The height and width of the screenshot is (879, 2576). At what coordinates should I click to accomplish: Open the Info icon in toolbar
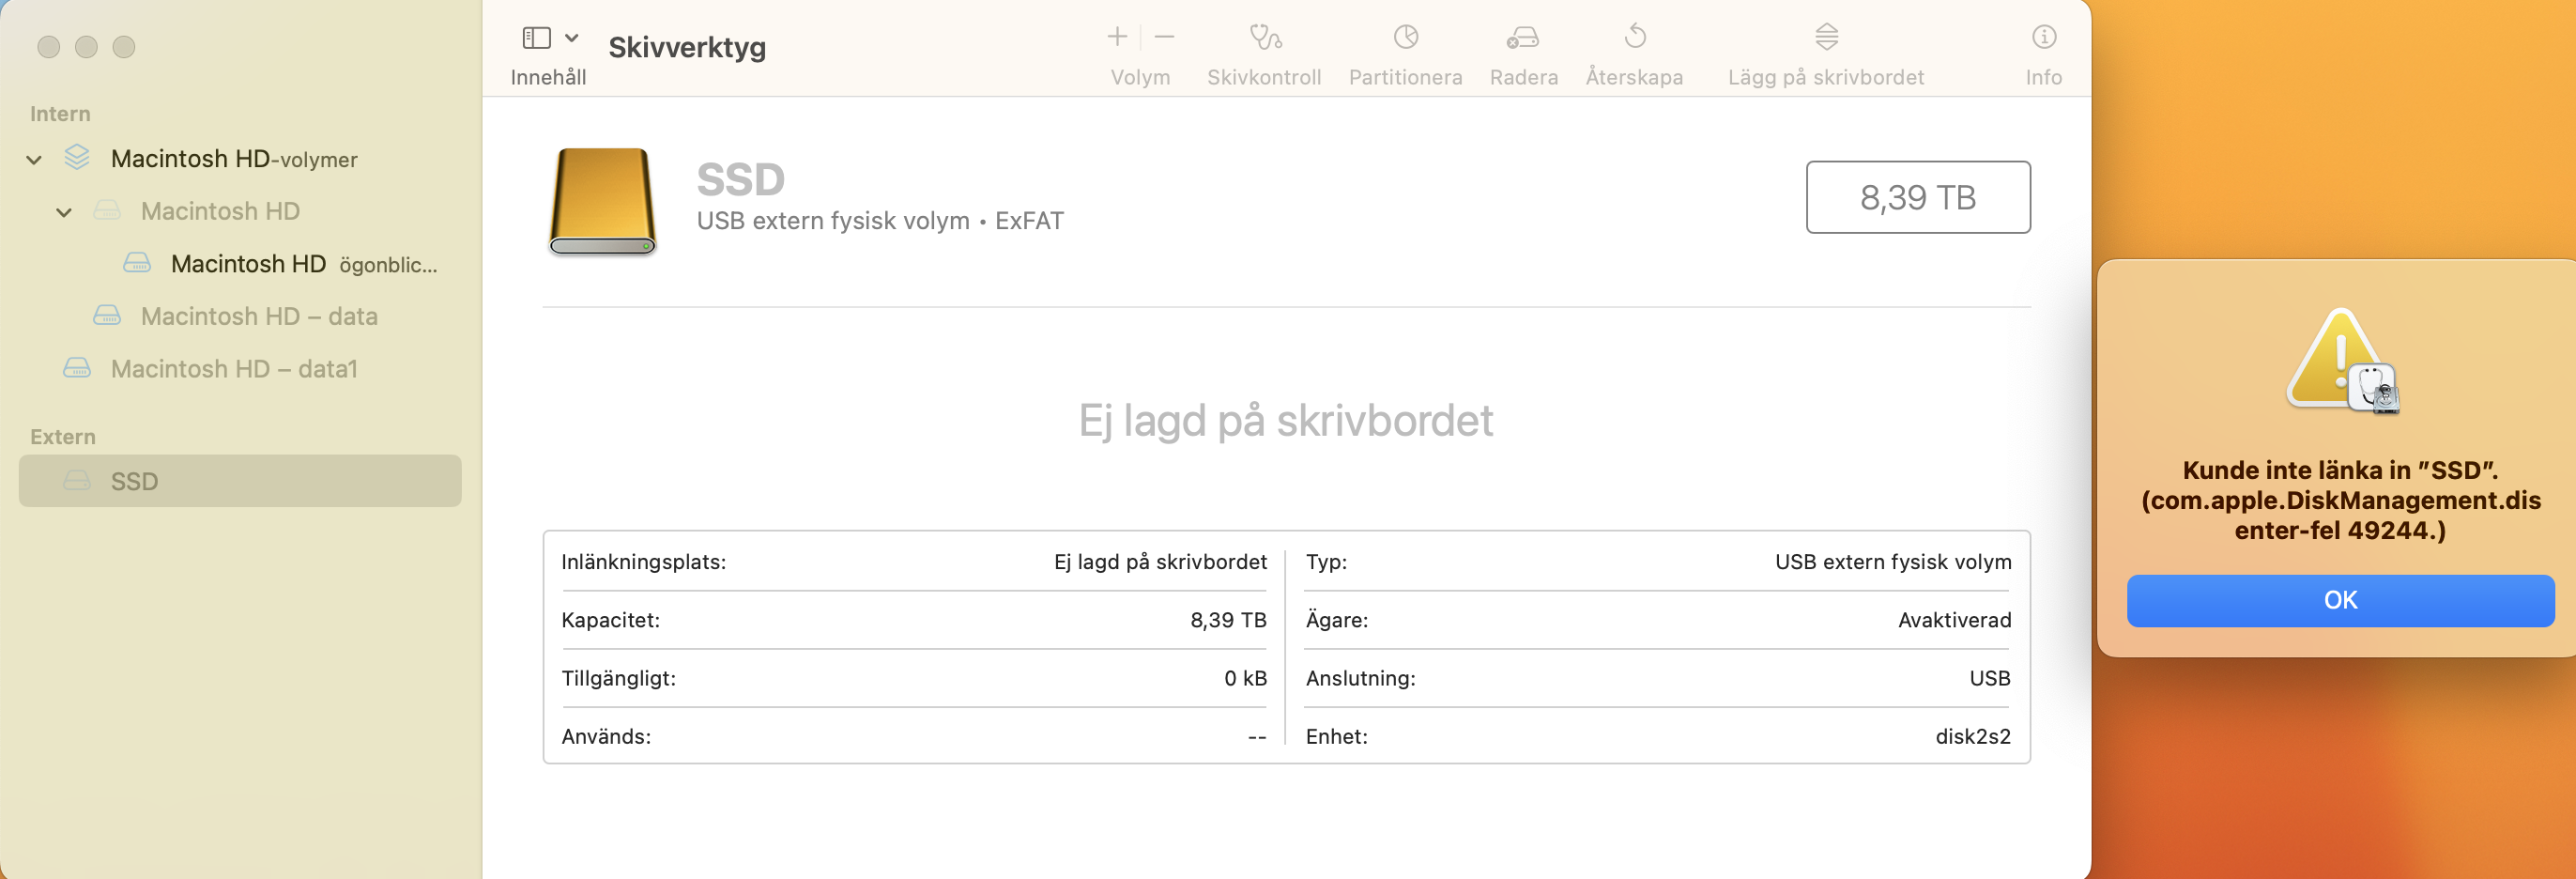click(2044, 37)
